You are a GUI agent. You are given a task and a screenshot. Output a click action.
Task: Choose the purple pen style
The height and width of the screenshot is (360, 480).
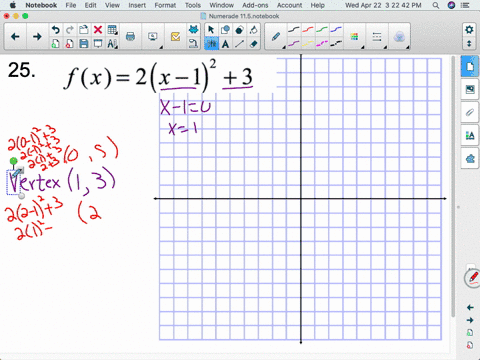[x=294, y=44]
